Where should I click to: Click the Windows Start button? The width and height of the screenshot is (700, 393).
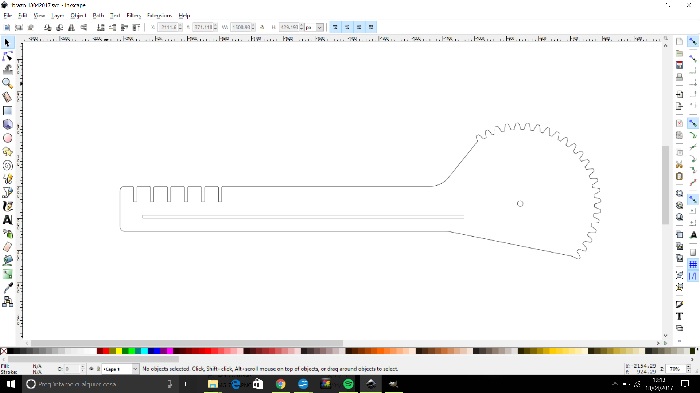pos(11,384)
